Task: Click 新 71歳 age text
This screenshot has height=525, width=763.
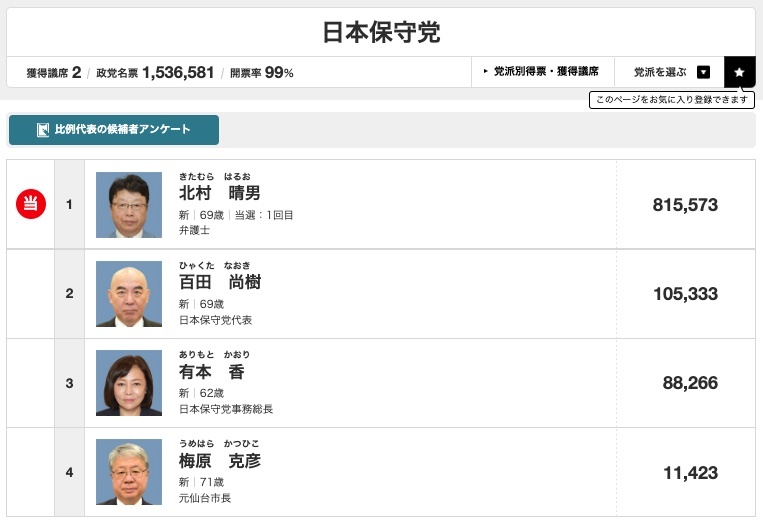Action: pyautogui.click(x=201, y=482)
